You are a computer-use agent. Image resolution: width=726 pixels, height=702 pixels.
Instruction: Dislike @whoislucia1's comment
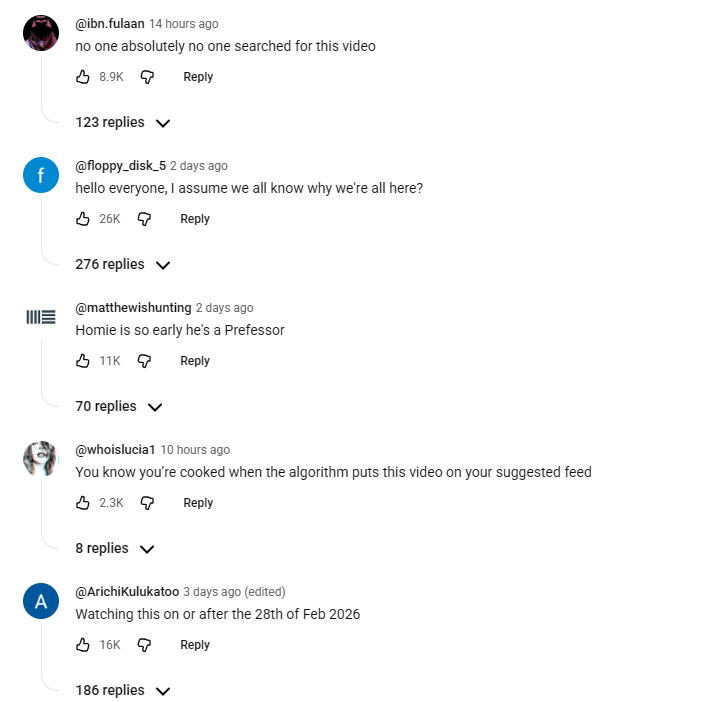pyautogui.click(x=147, y=503)
